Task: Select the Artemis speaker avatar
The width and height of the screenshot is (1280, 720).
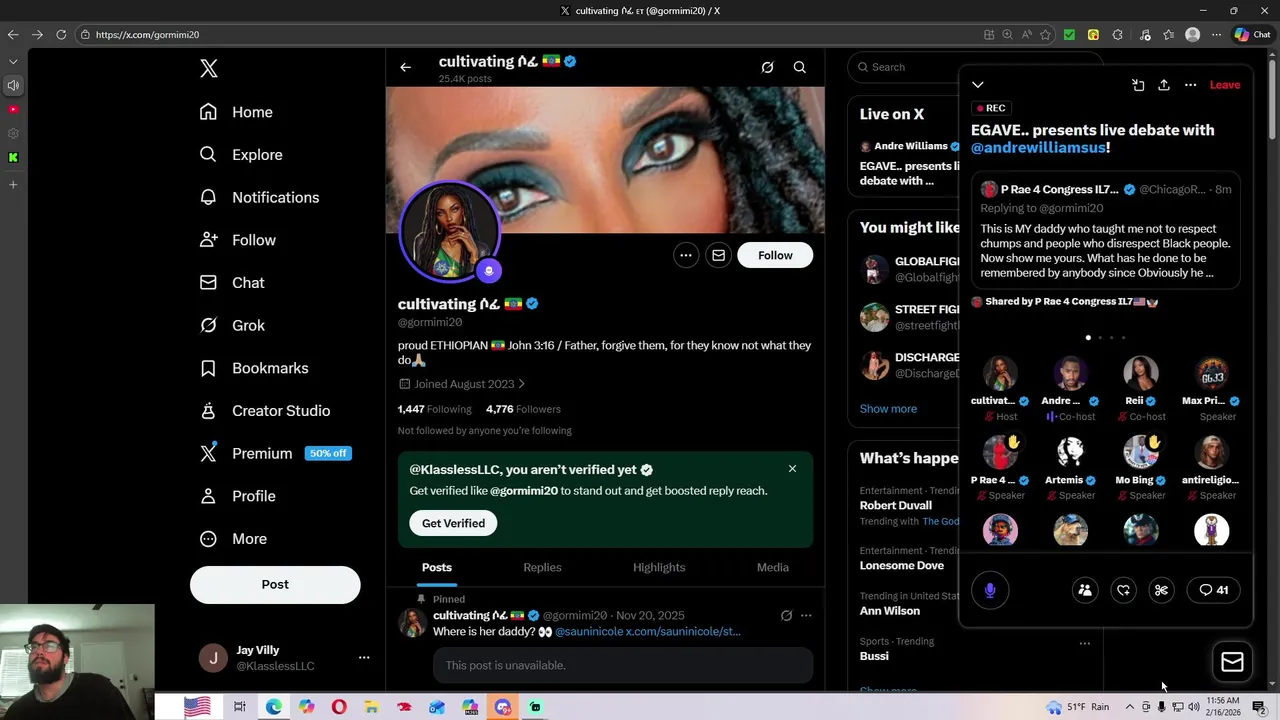Action: tap(1070, 452)
